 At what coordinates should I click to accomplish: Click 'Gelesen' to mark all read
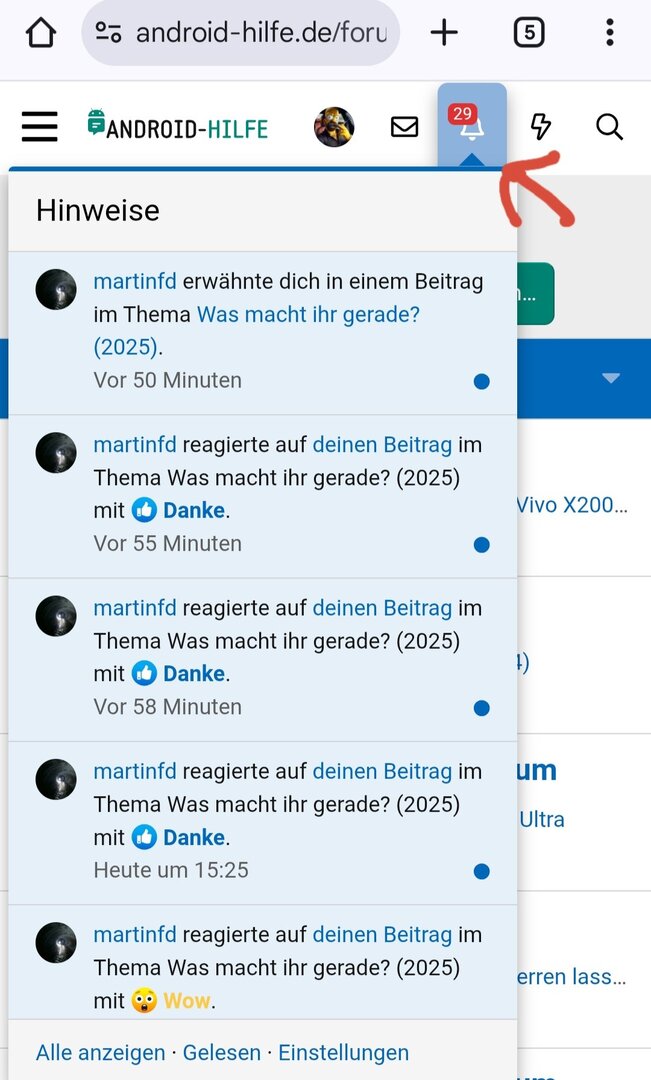(222, 1053)
